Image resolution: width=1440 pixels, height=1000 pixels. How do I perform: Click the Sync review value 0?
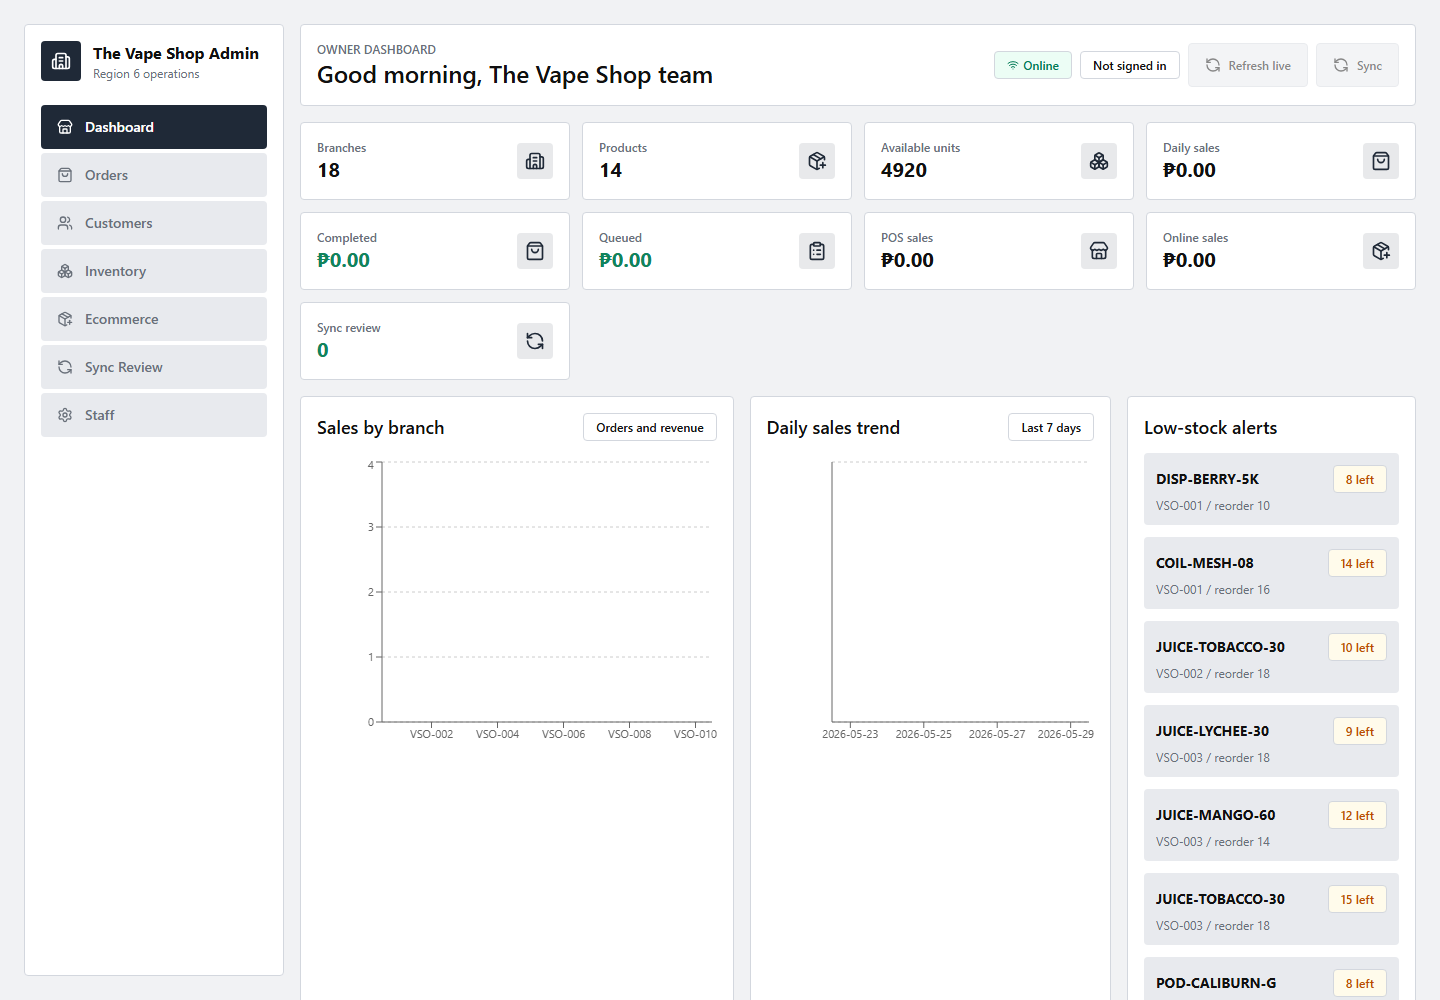coord(323,350)
